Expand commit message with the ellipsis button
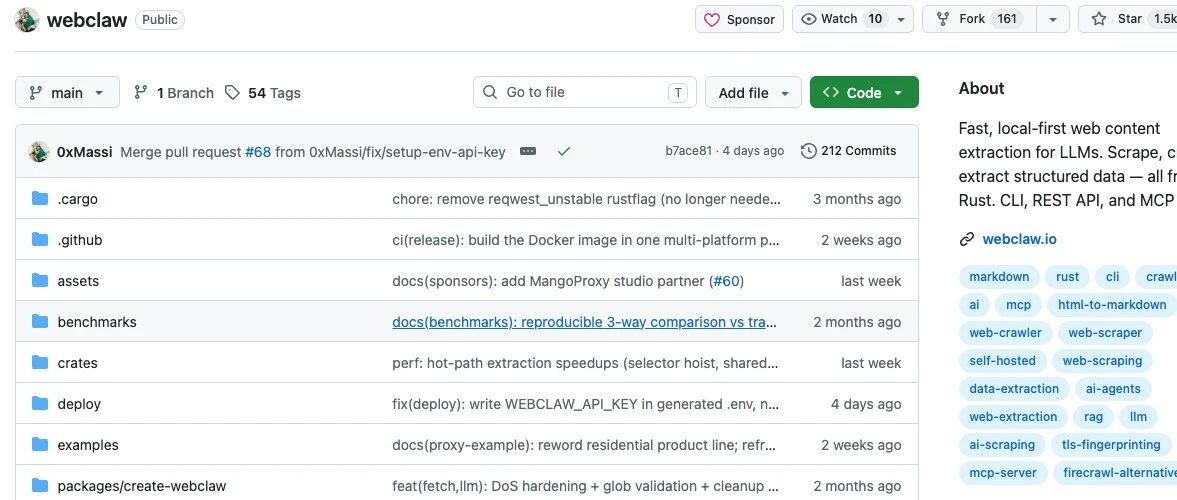This screenshot has width=1177, height=500. click(528, 152)
